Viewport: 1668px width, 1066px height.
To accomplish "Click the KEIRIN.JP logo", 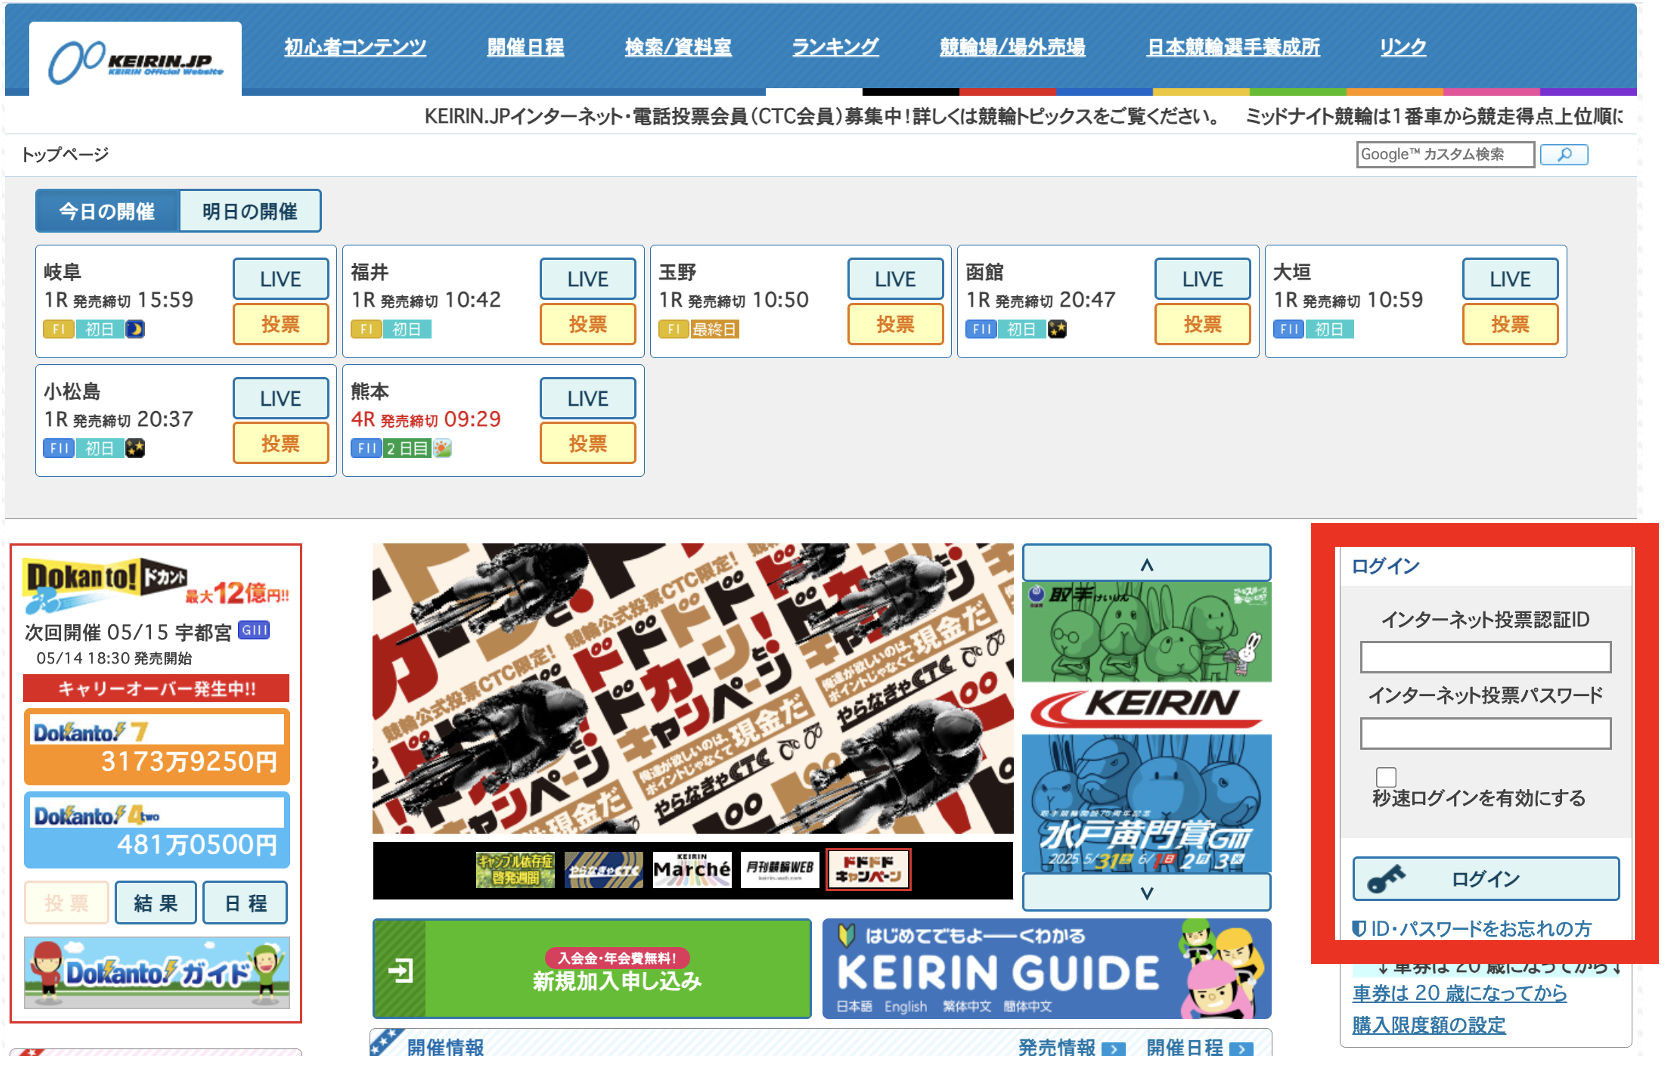I will (x=136, y=61).
